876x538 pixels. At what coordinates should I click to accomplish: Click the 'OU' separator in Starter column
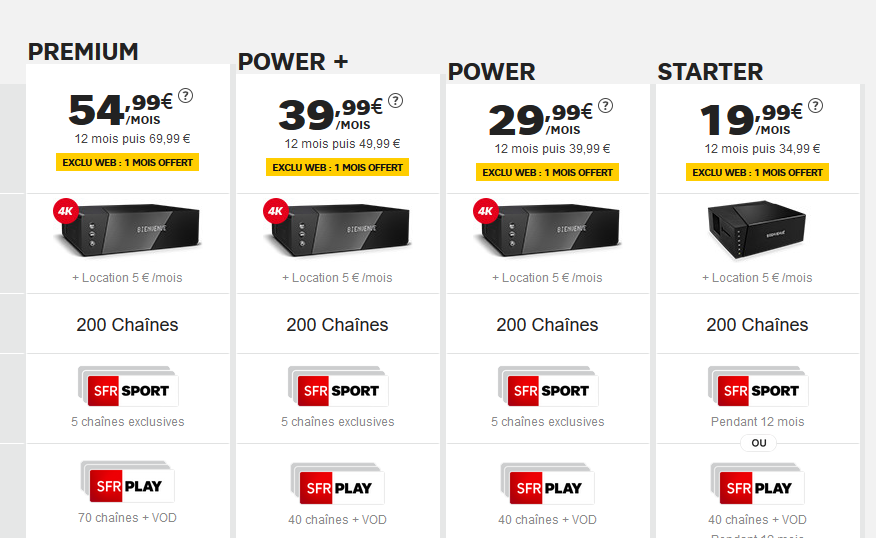pyautogui.click(x=758, y=443)
